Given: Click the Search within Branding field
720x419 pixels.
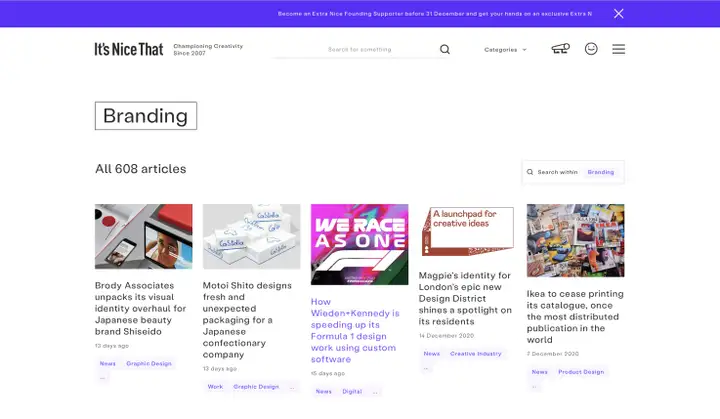Looking at the screenshot, I should click(x=573, y=172).
